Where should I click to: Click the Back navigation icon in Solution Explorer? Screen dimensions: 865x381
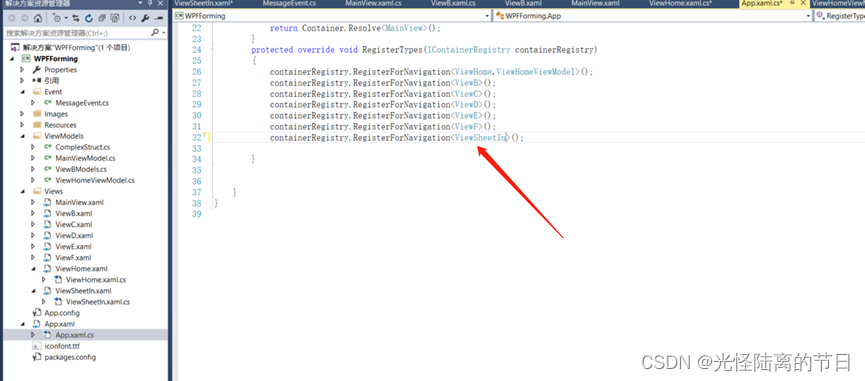(12, 18)
